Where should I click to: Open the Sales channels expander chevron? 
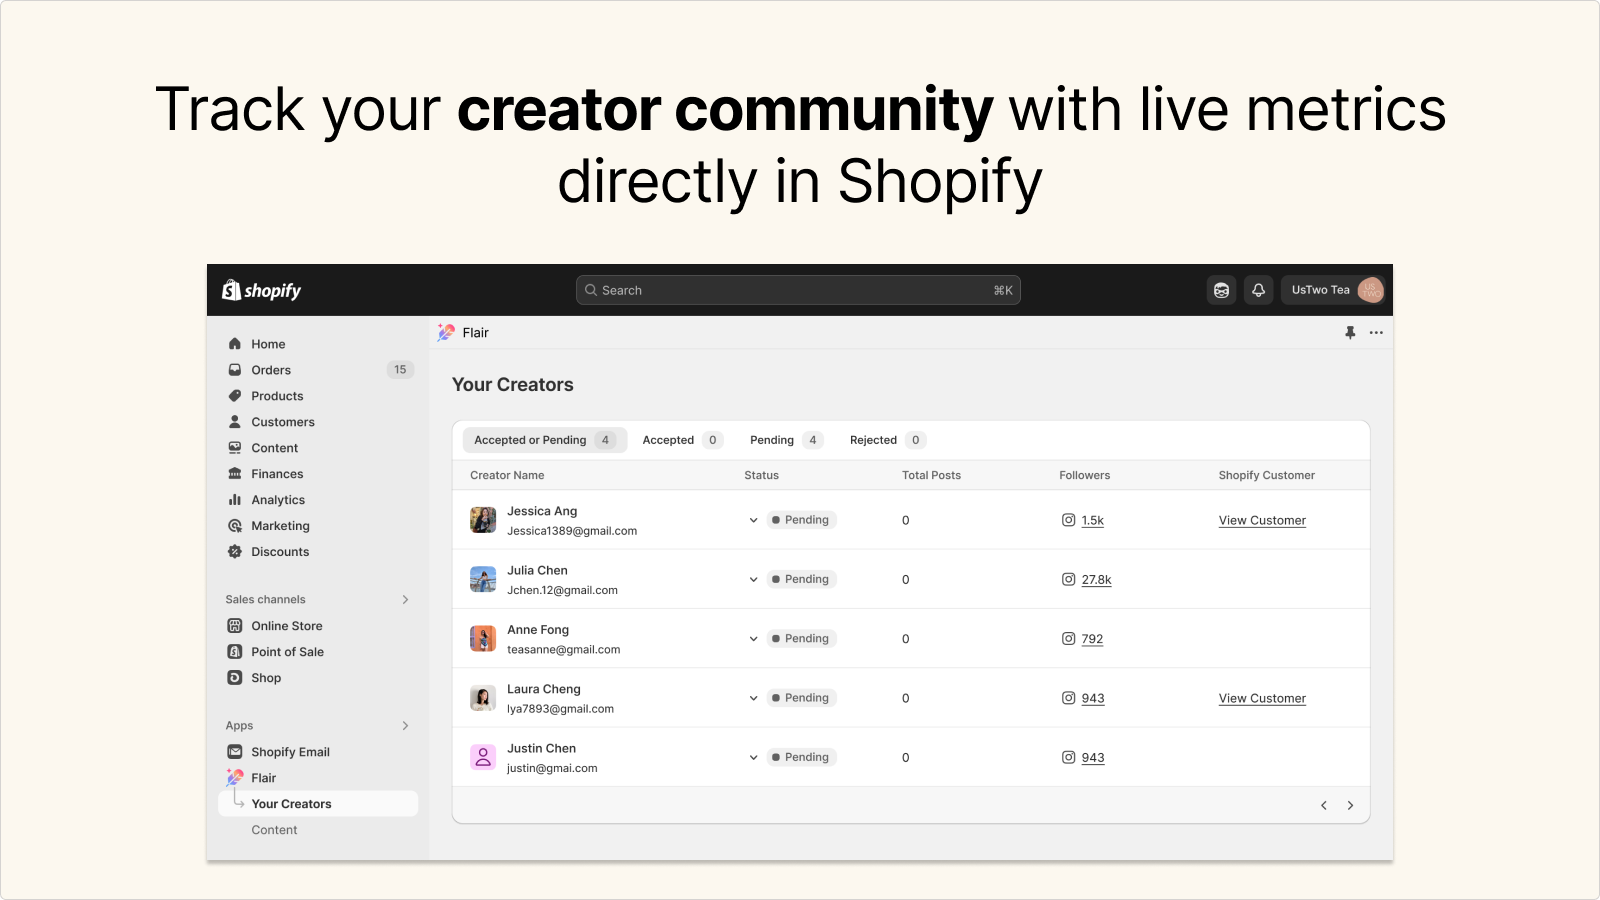(405, 599)
